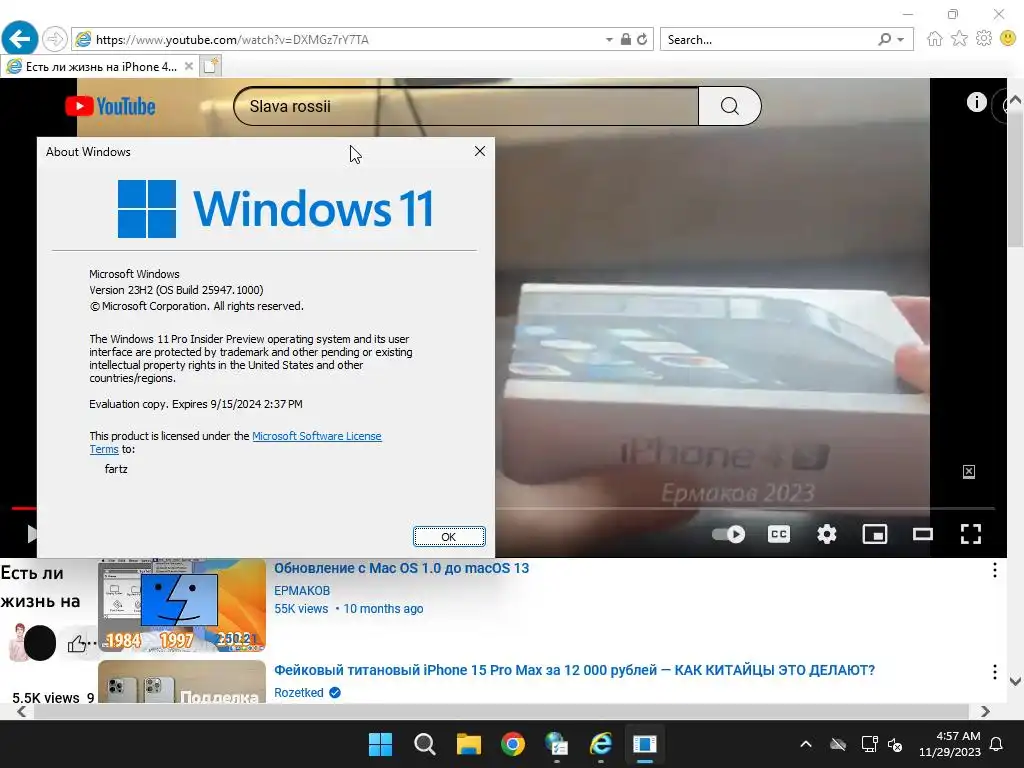Open File Explorer from taskbar
Viewport: 1024px width, 768px height.
[468, 744]
